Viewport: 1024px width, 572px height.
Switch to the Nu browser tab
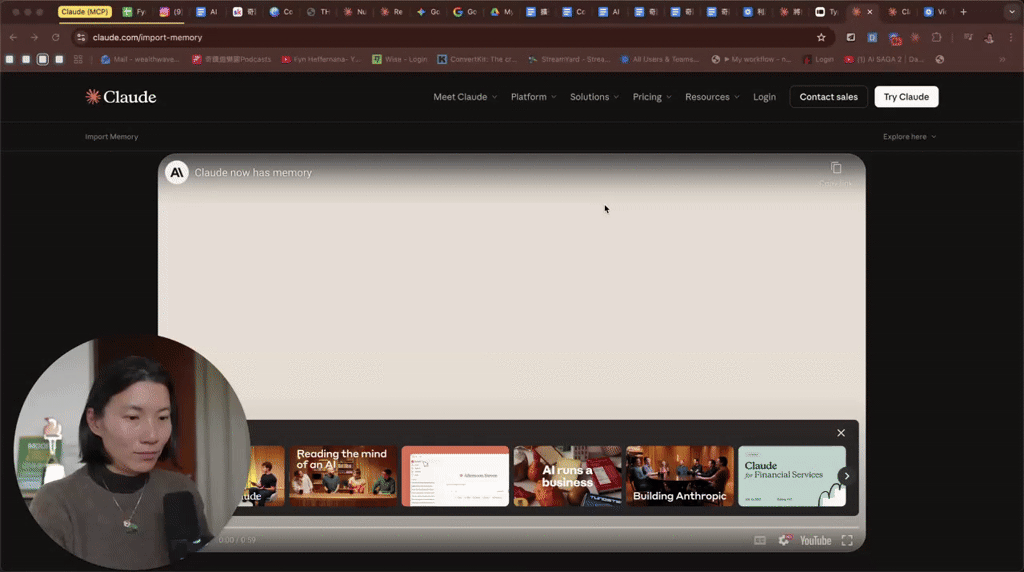point(355,12)
